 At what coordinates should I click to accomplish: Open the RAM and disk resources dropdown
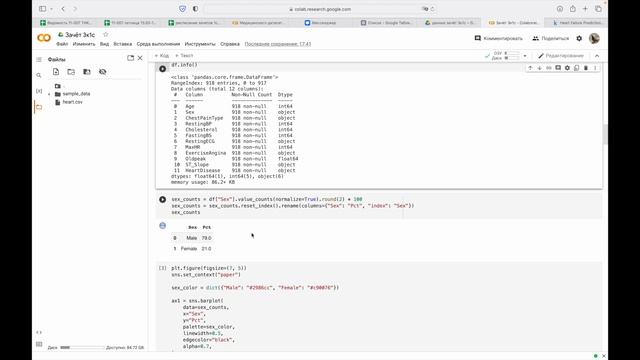[525, 56]
